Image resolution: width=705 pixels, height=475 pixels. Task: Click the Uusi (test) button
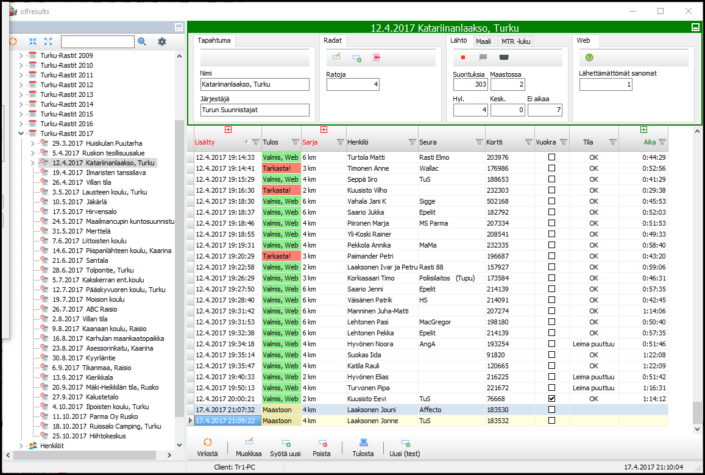405,447
